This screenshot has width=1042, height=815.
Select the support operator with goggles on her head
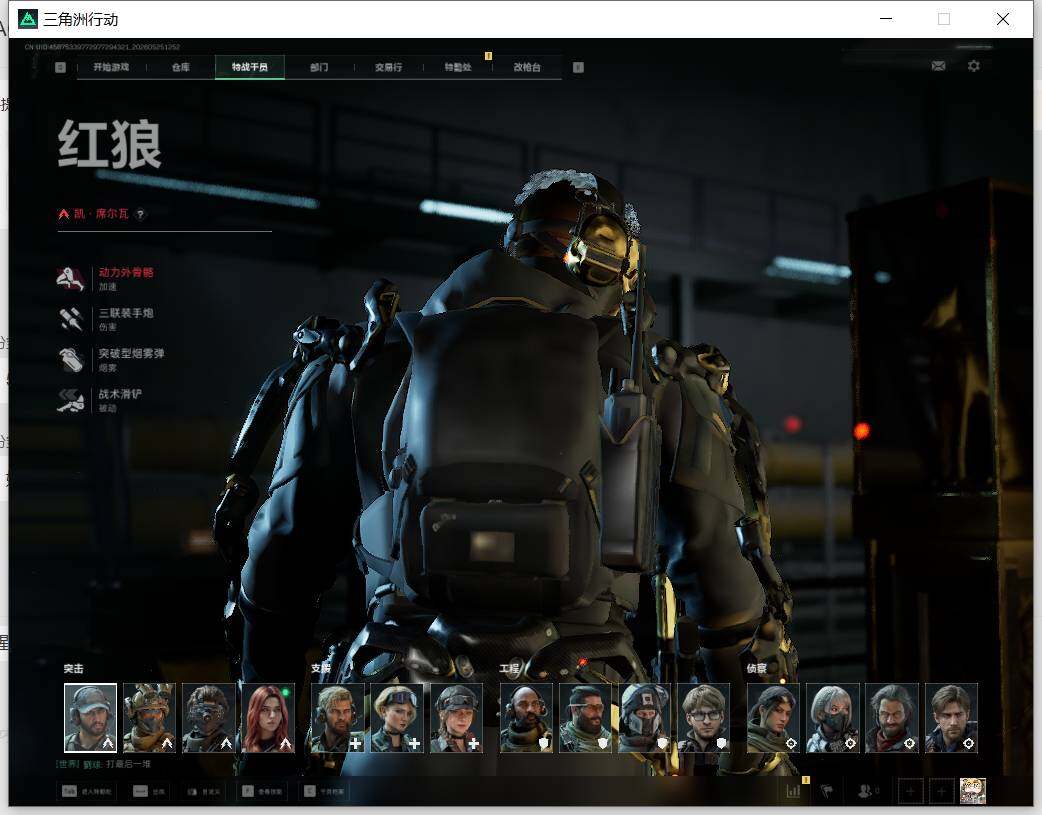pyautogui.click(x=397, y=718)
